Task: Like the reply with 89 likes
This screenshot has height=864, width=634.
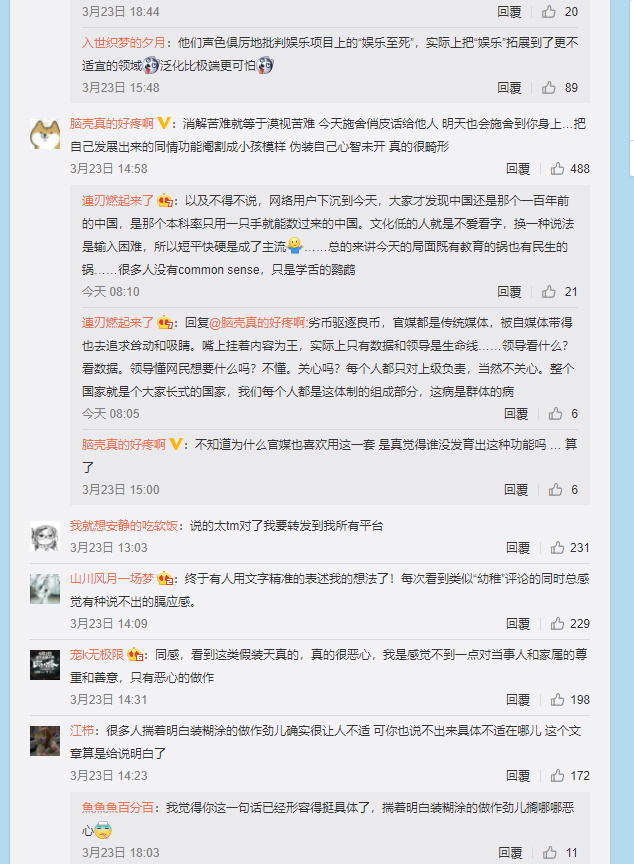Action: [x=549, y=88]
